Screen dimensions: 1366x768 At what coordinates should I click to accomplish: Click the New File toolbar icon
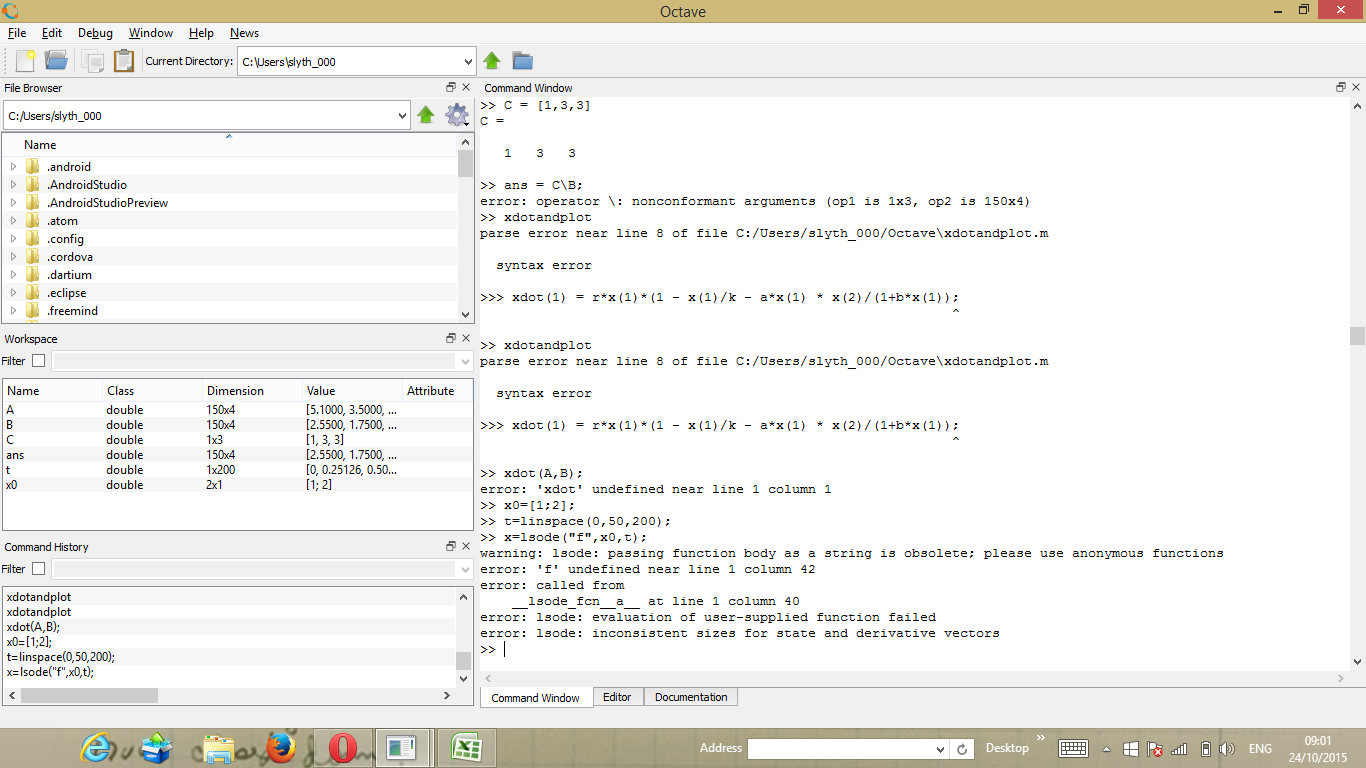[25, 61]
